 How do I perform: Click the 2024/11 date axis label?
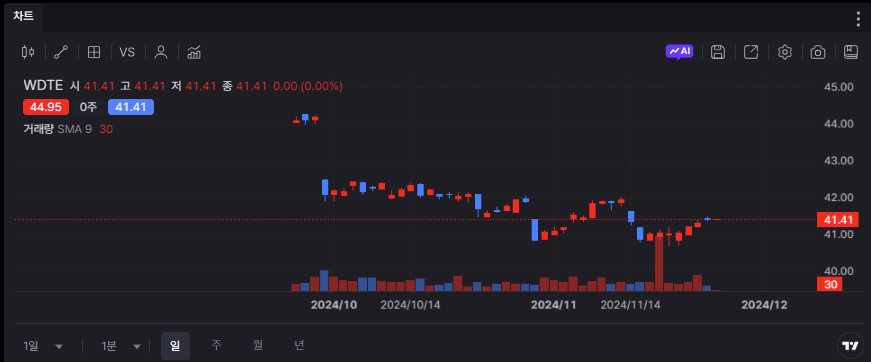[554, 305]
